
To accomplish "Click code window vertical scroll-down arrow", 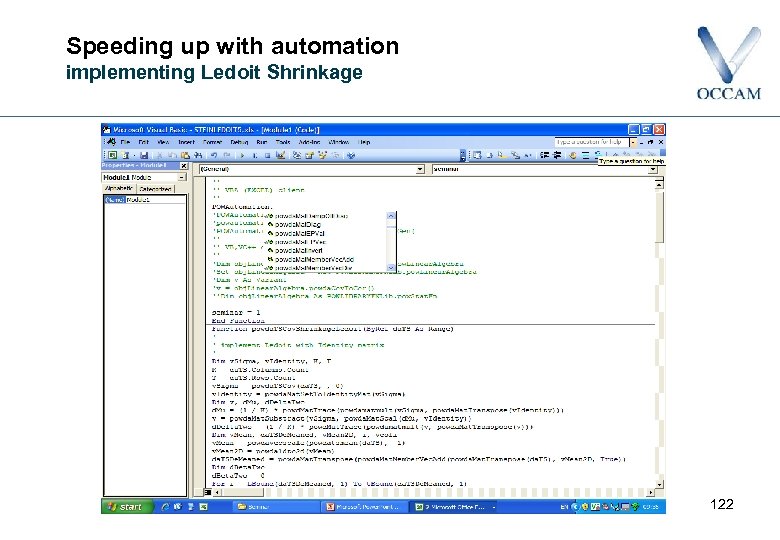I will tap(659, 484).
